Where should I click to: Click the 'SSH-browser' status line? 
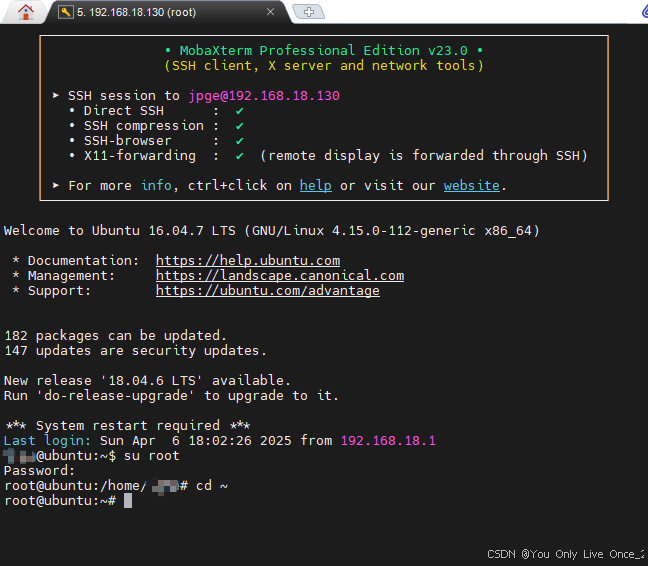click(157, 141)
